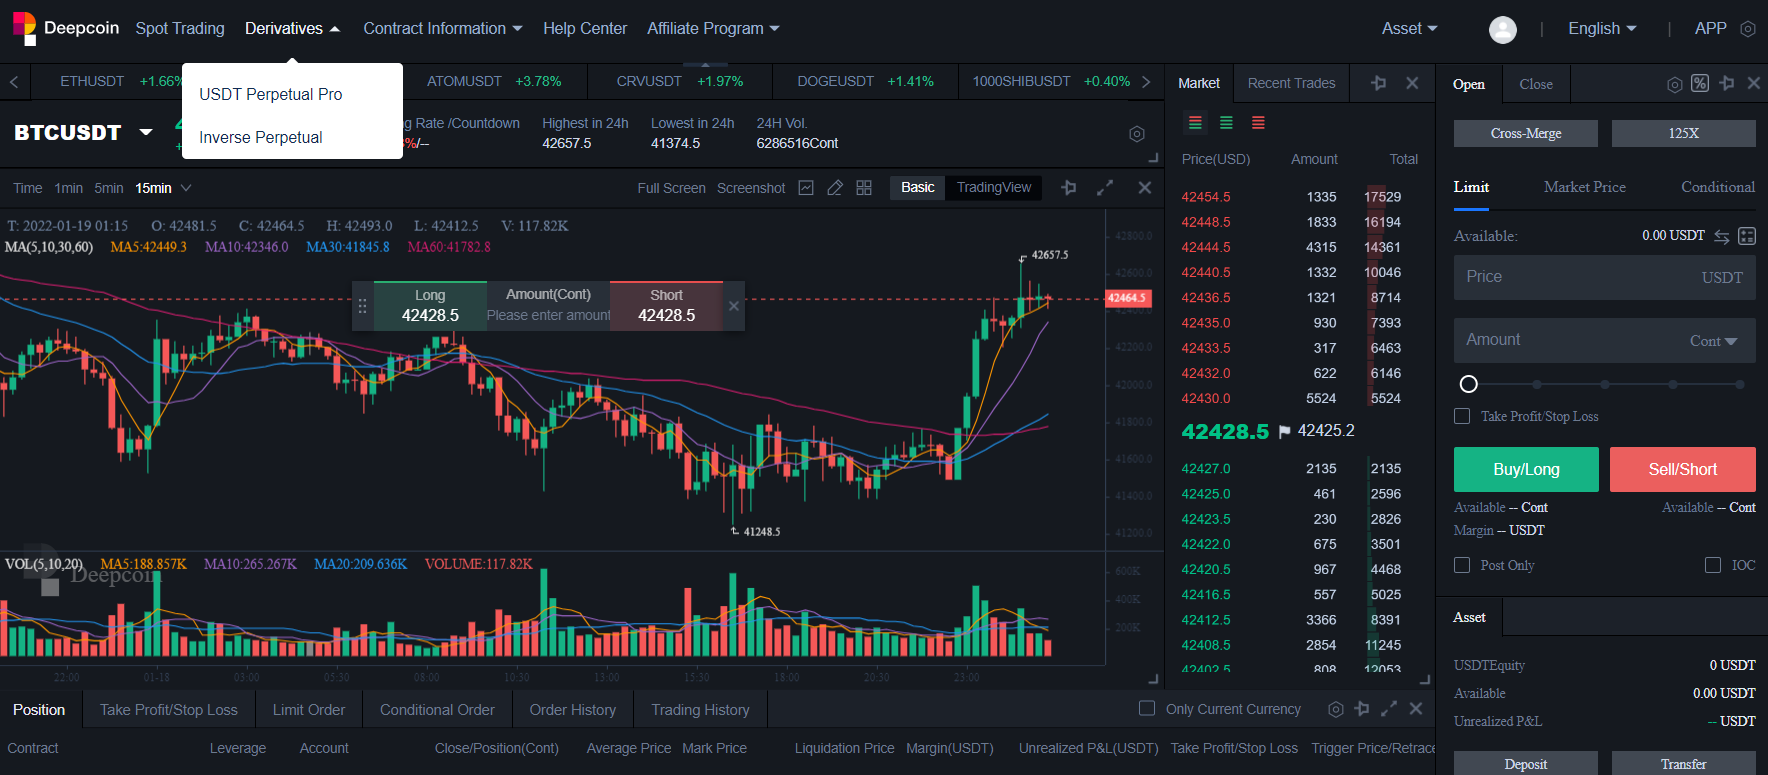Click the Transfer button
The image size is (1768, 775).
pos(1684,764)
